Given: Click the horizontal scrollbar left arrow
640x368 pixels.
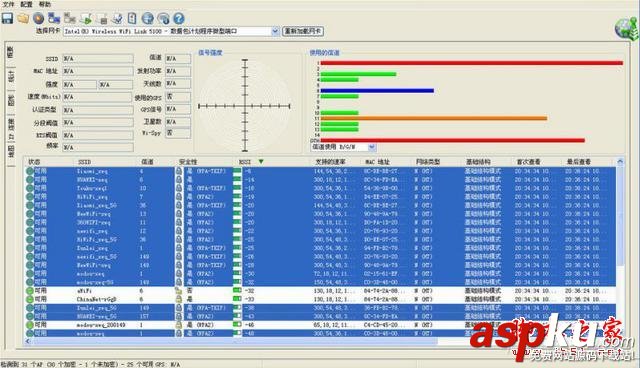Looking at the screenshot, I should [x=28, y=341].
